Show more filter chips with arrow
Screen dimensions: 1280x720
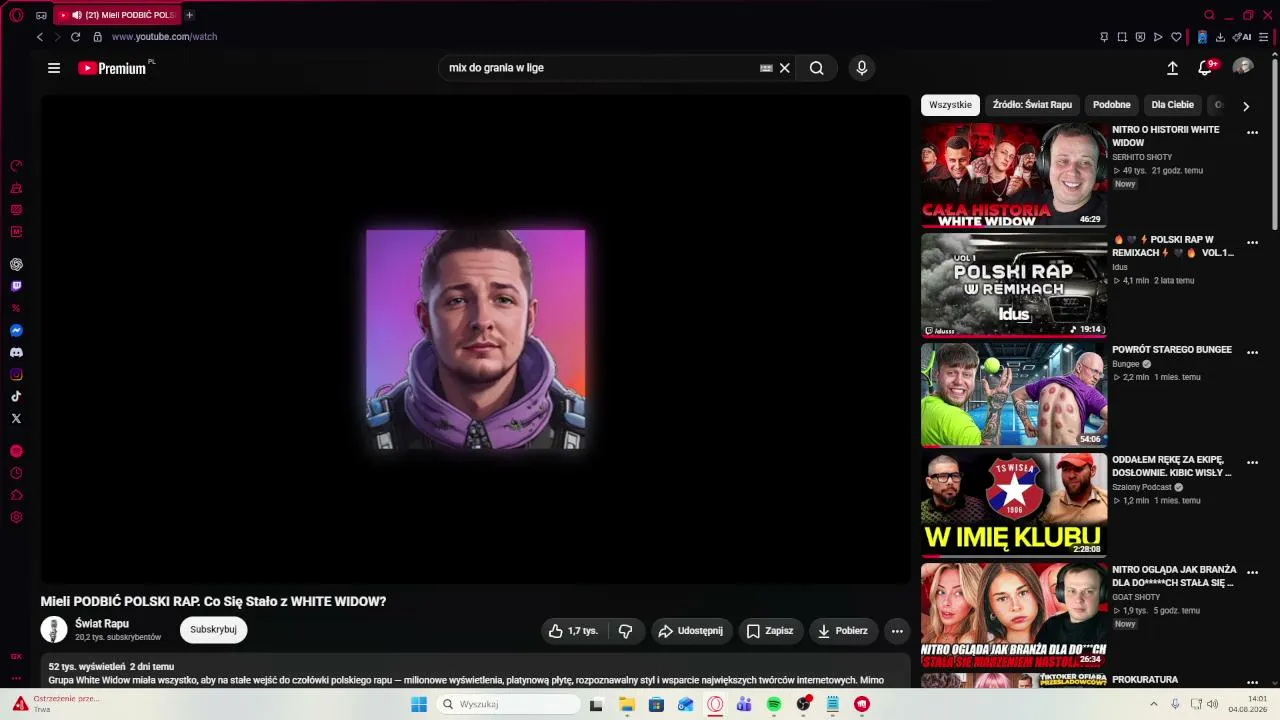(1246, 106)
